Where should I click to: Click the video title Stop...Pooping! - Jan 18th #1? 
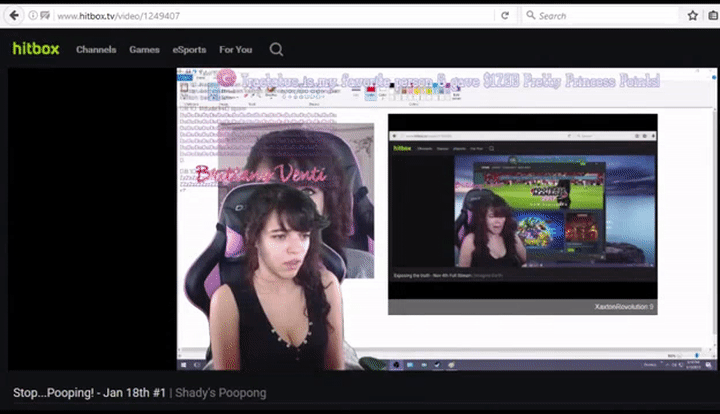click(x=88, y=393)
